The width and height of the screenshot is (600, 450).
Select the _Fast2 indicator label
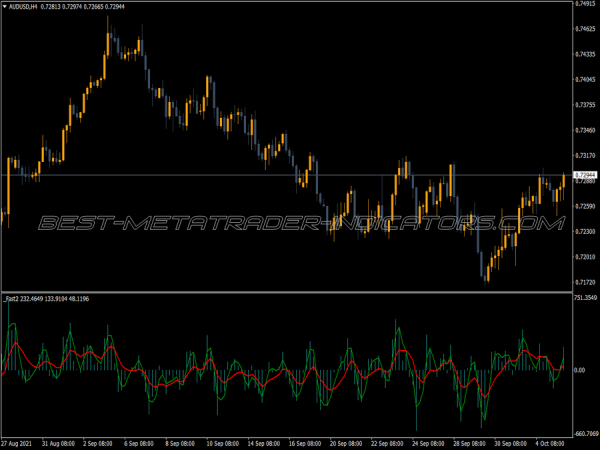[x=14, y=298]
